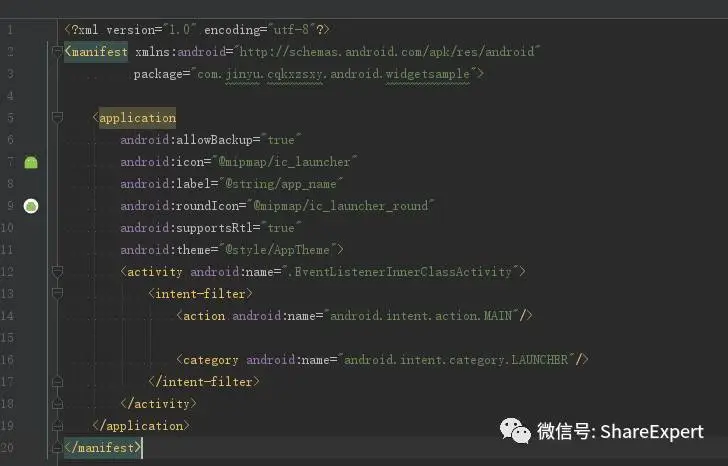The height and width of the screenshot is (466, 728).
Task: Click the android:supportsRtl attribute name
Action: 187,228
